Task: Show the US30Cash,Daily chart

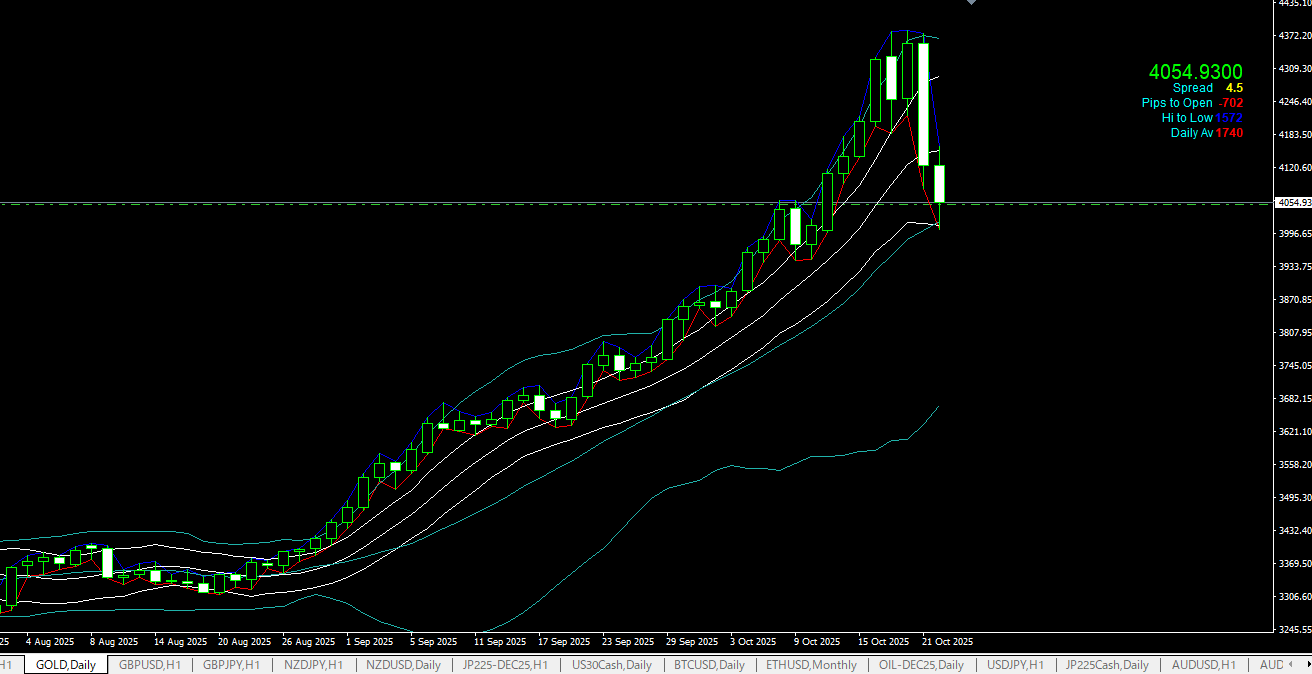Action: (x=611, y=665)
